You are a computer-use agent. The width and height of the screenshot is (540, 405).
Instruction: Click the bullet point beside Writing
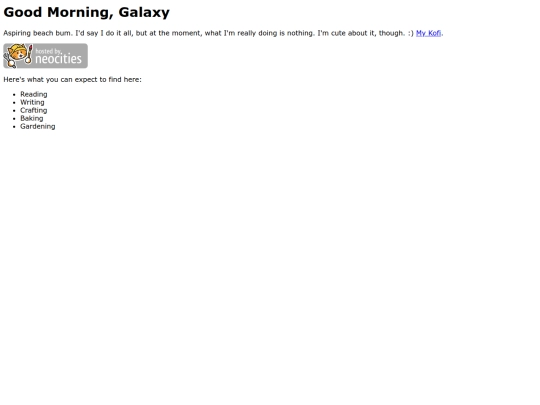[14, 102]
